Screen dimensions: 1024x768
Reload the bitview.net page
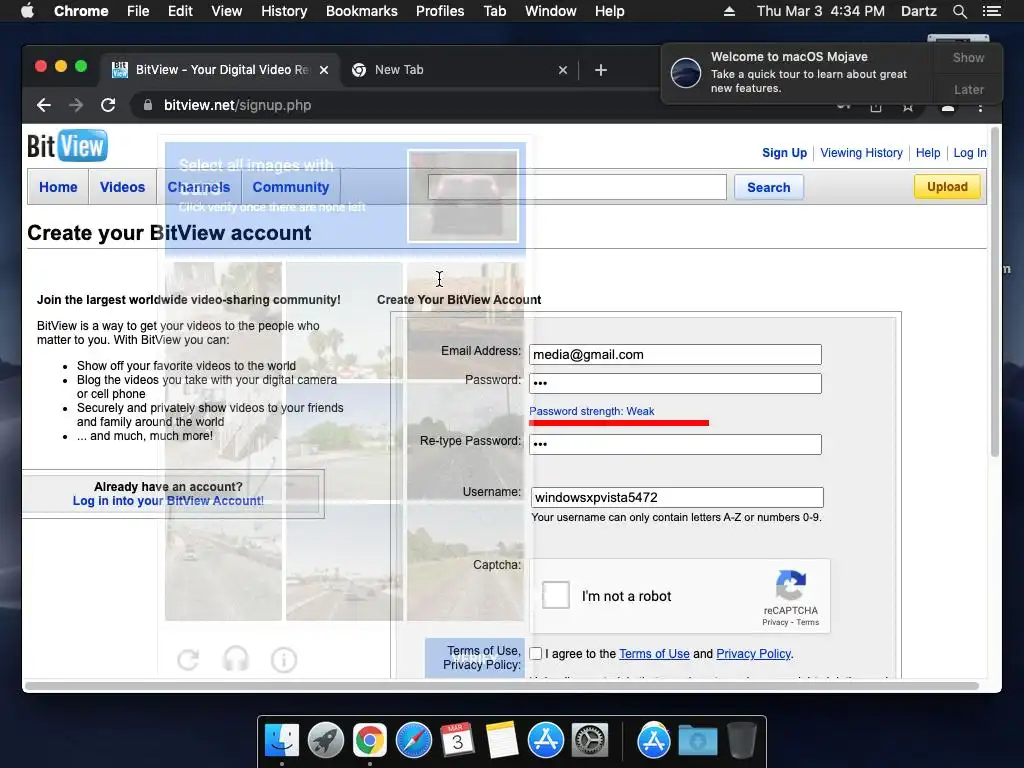click(108, 105)
